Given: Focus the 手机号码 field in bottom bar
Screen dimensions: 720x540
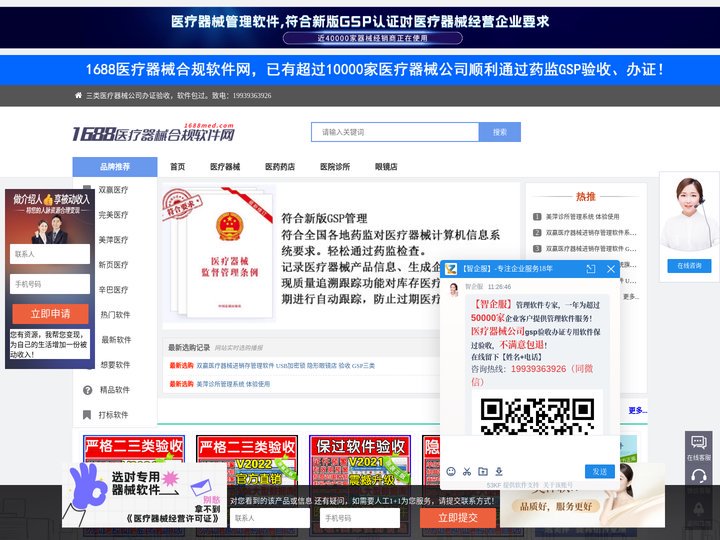Looking at the screenshot, I should click(x=360, y=518).
